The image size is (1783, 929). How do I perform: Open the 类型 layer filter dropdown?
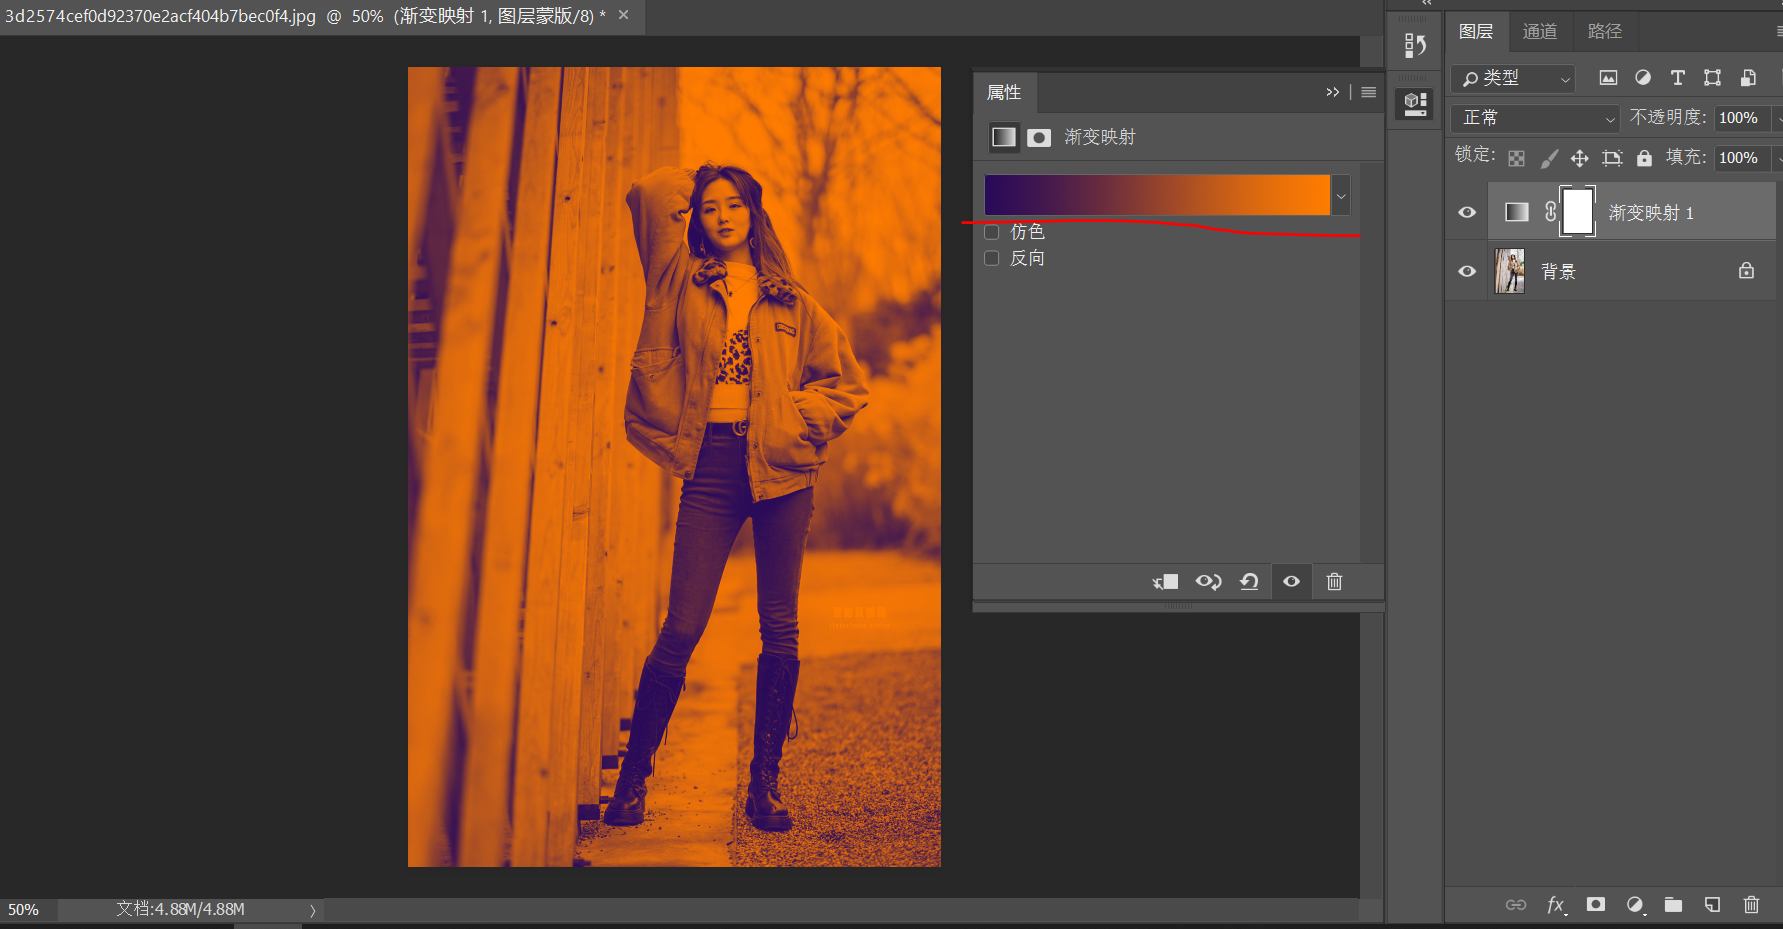point(1513,78)
